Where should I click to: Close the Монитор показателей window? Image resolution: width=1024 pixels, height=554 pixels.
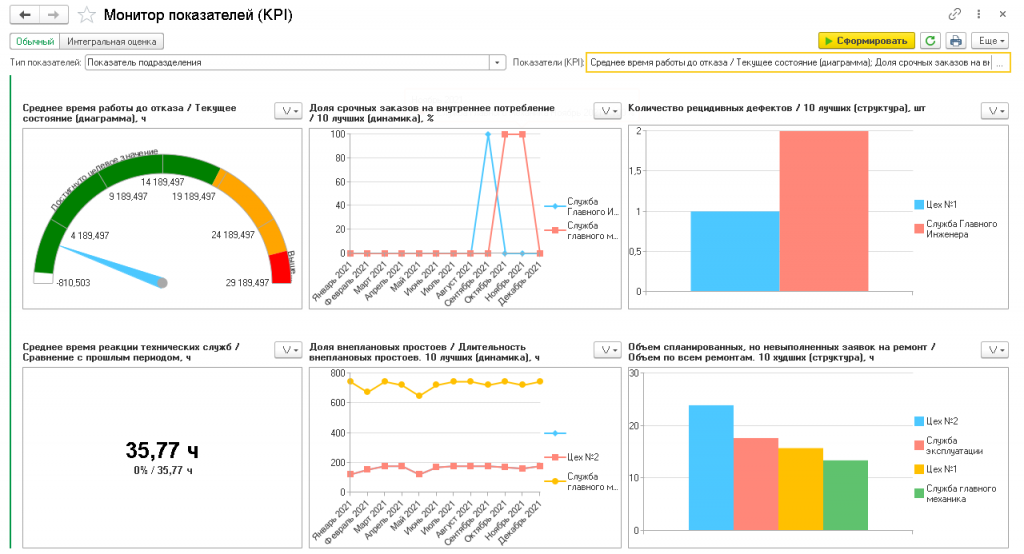pos(1002,14)
